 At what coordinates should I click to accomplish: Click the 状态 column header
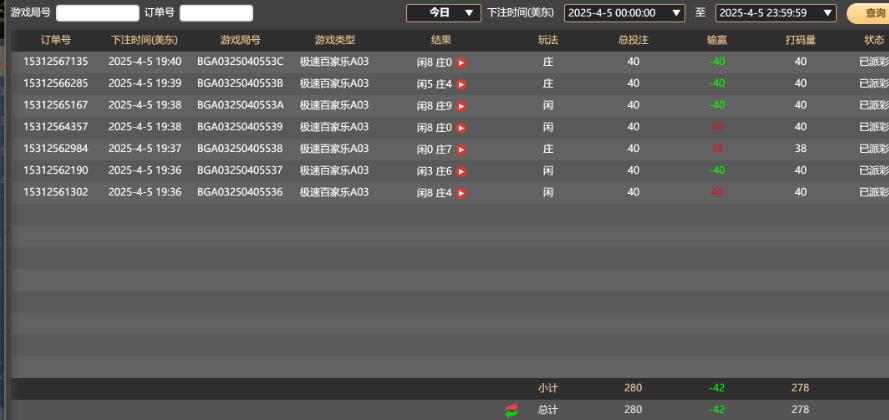click(874, 40)
